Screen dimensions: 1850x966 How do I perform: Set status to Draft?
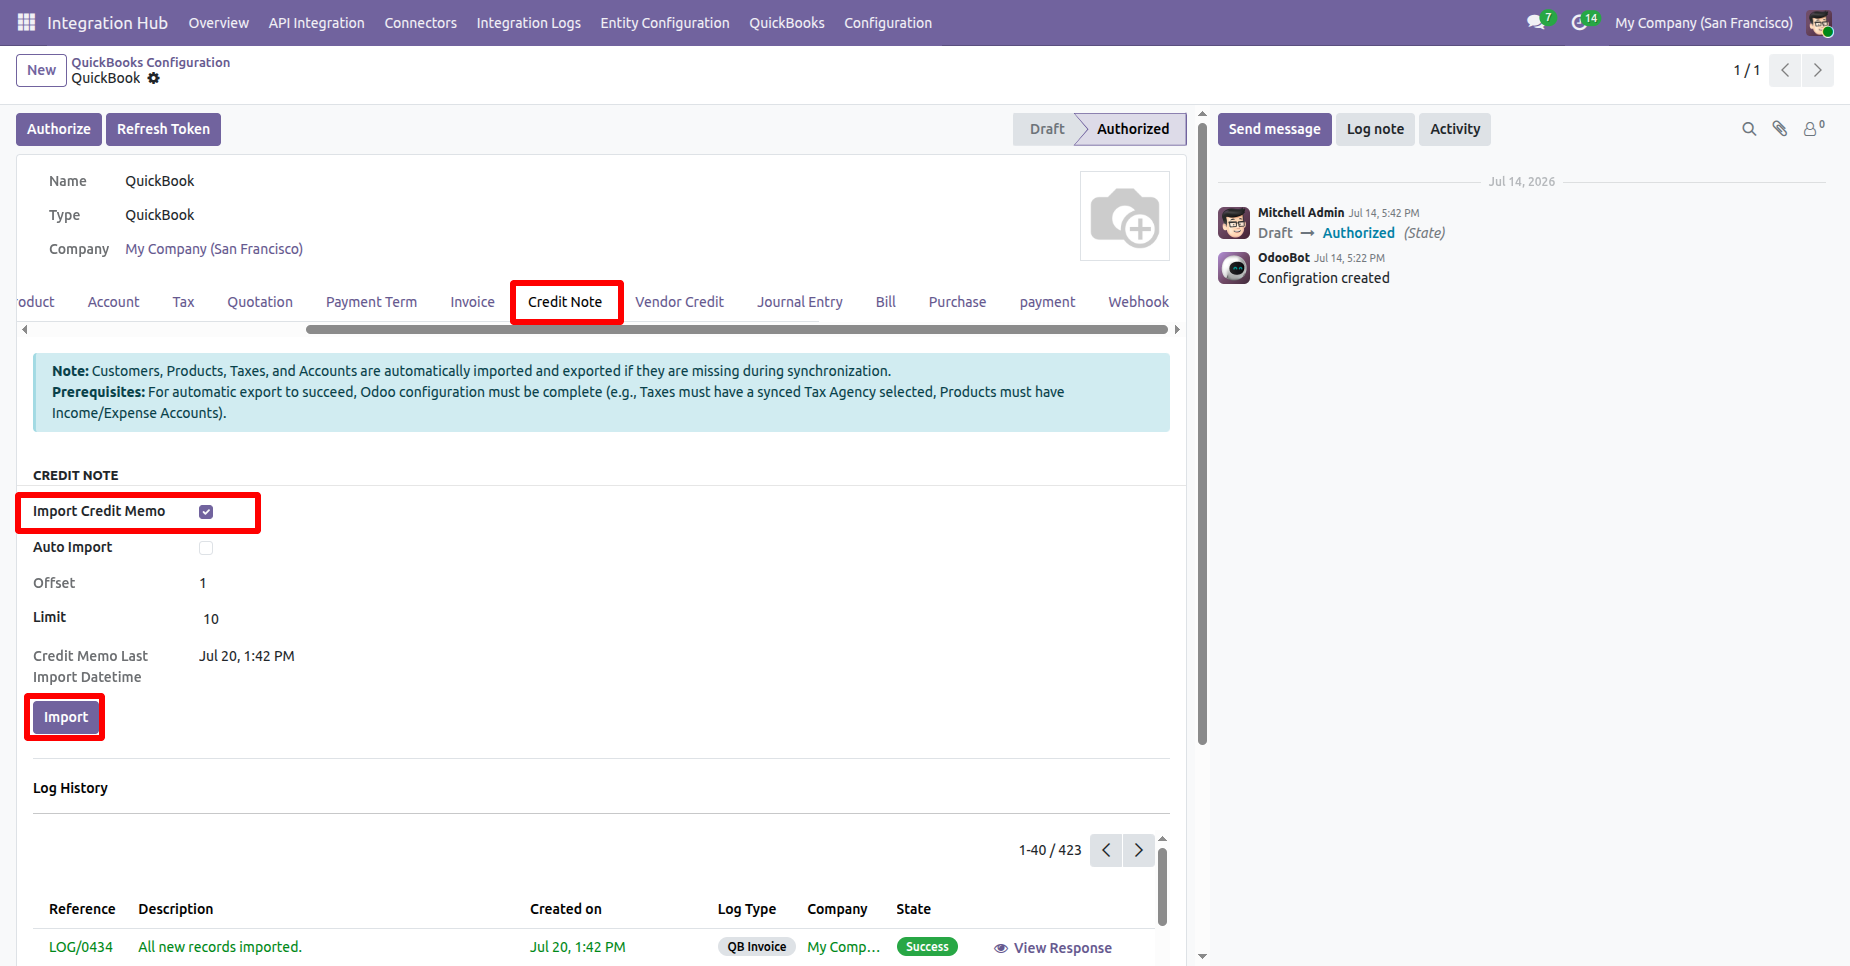1046,129
